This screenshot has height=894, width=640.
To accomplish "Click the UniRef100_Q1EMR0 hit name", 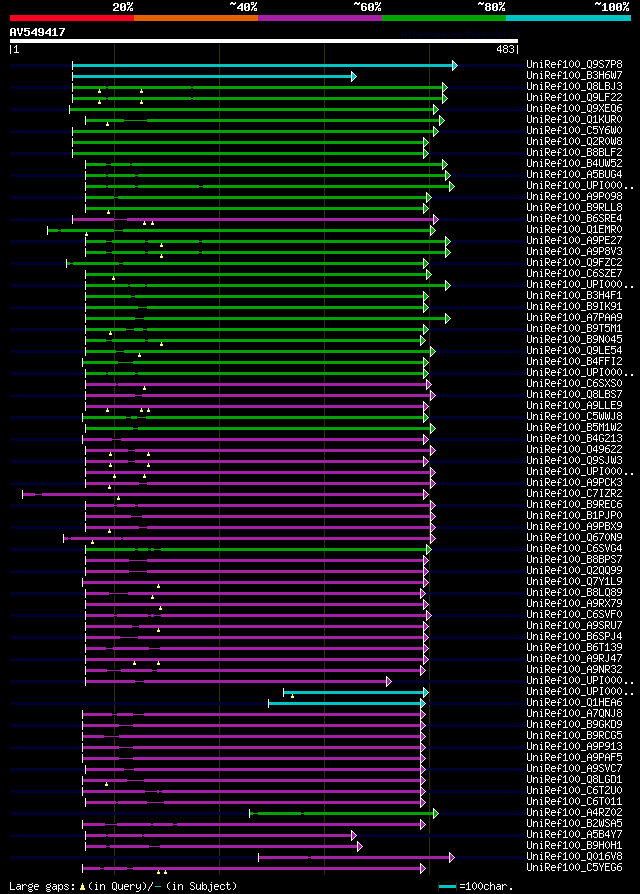I will [x=574, y=229].
